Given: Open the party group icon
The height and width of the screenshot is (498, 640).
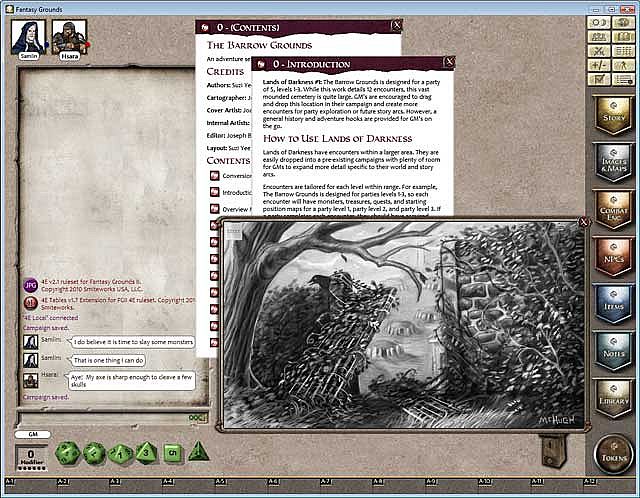Looking at the screenshot, I should coord(599,37).
